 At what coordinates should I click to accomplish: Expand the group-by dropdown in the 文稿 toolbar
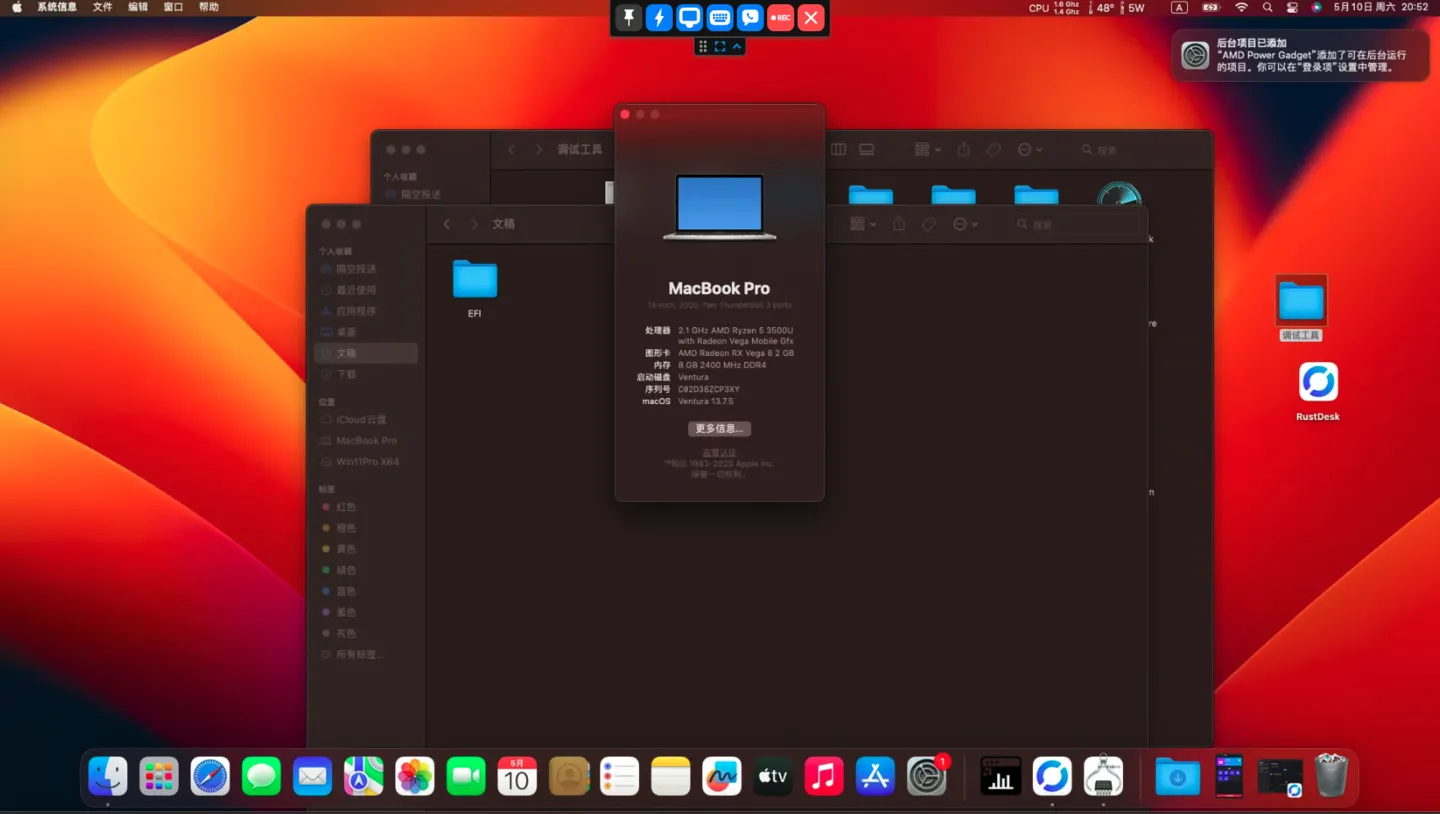(864, 225)
